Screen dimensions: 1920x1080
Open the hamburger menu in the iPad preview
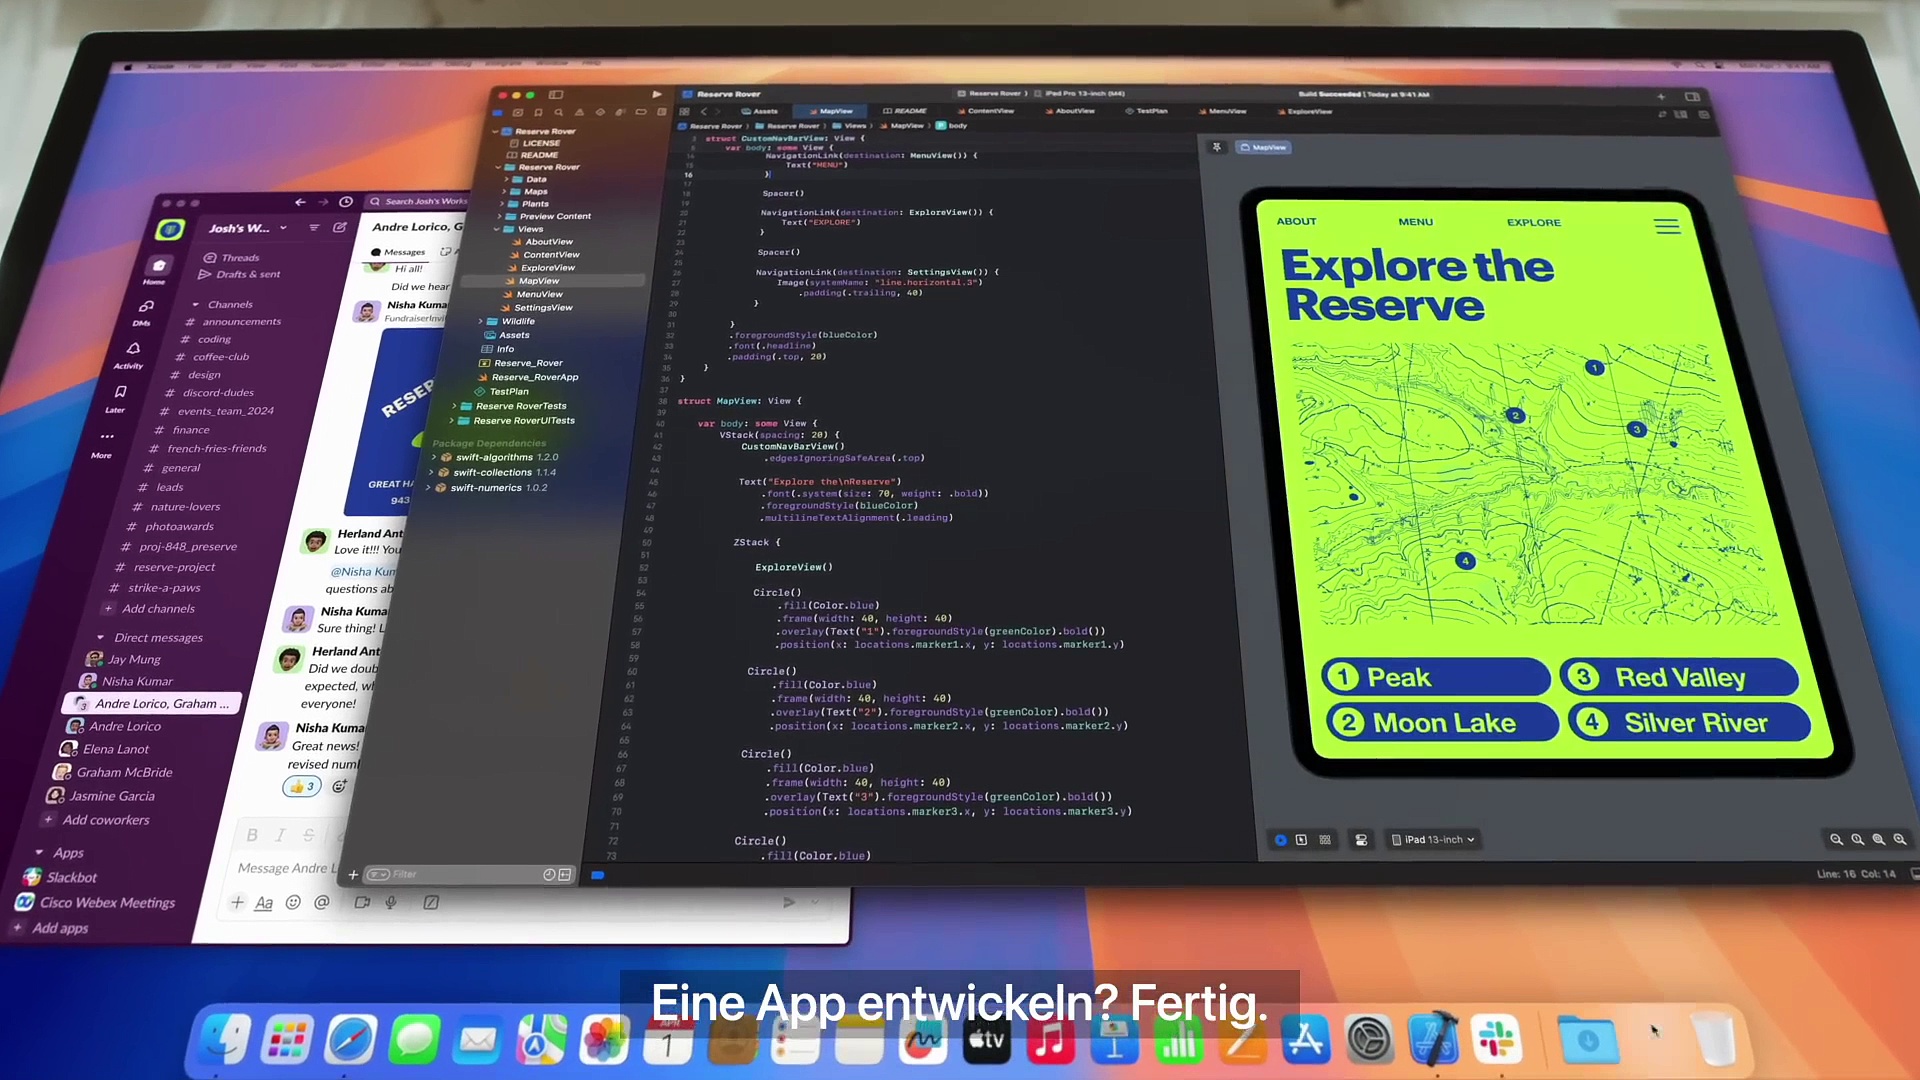(x=1667, y=227)
